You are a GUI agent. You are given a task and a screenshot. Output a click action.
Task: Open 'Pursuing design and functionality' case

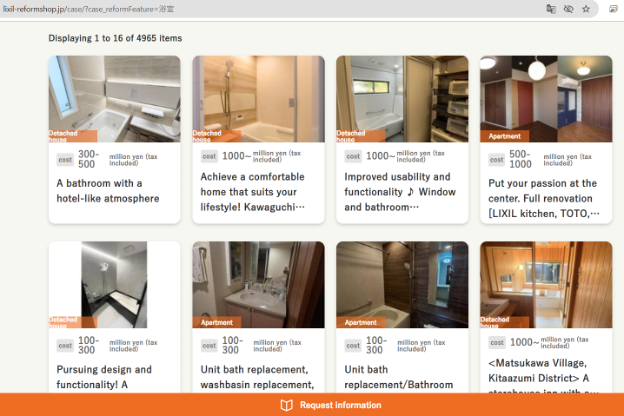click(104, 377)
